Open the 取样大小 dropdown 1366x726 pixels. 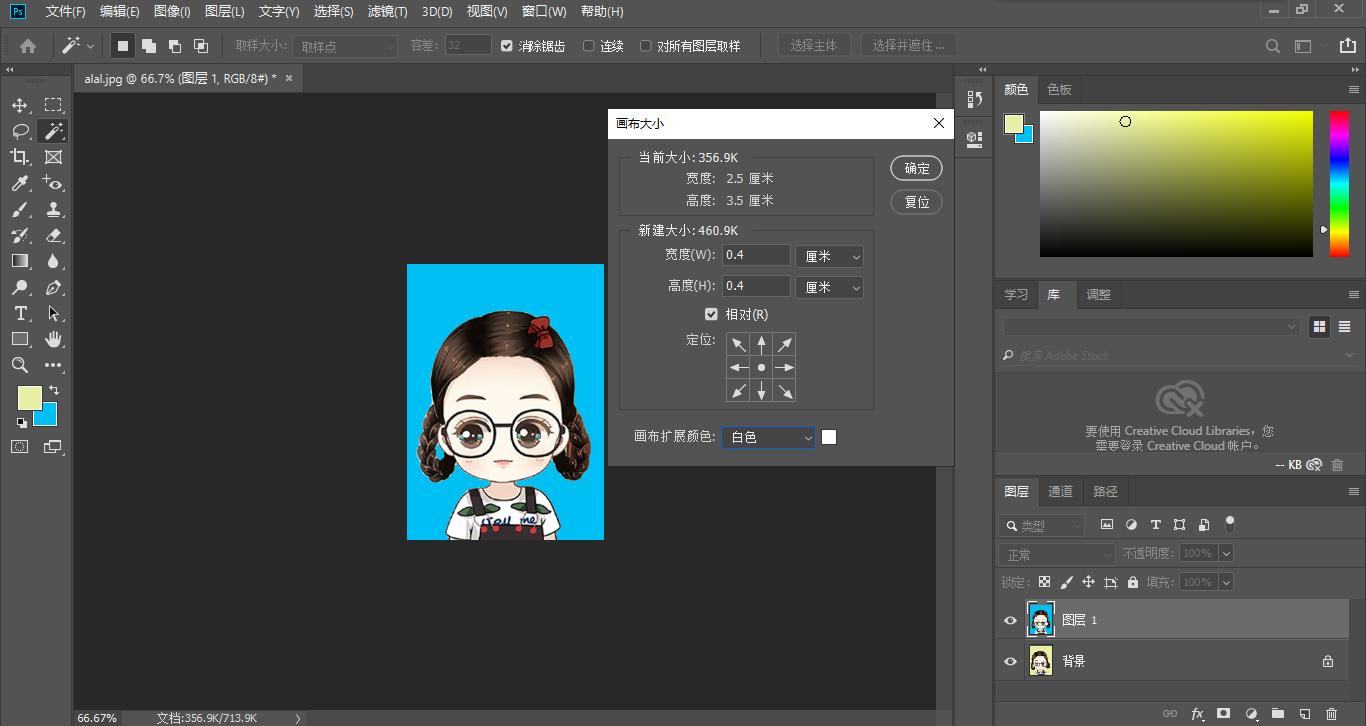345,45
